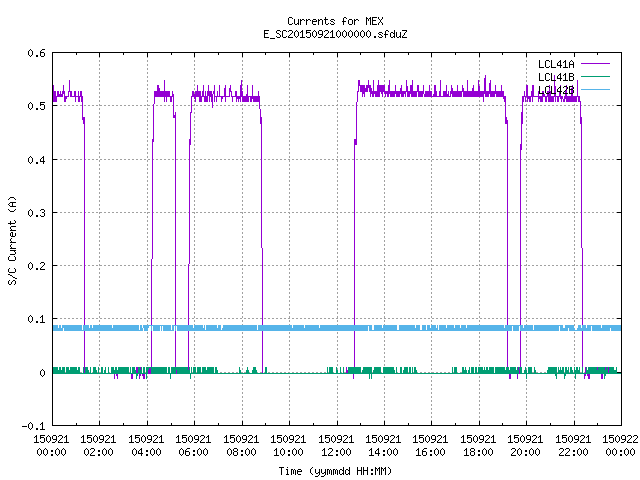Click the 'LCL42B' legend label

(x=556, y=90)
